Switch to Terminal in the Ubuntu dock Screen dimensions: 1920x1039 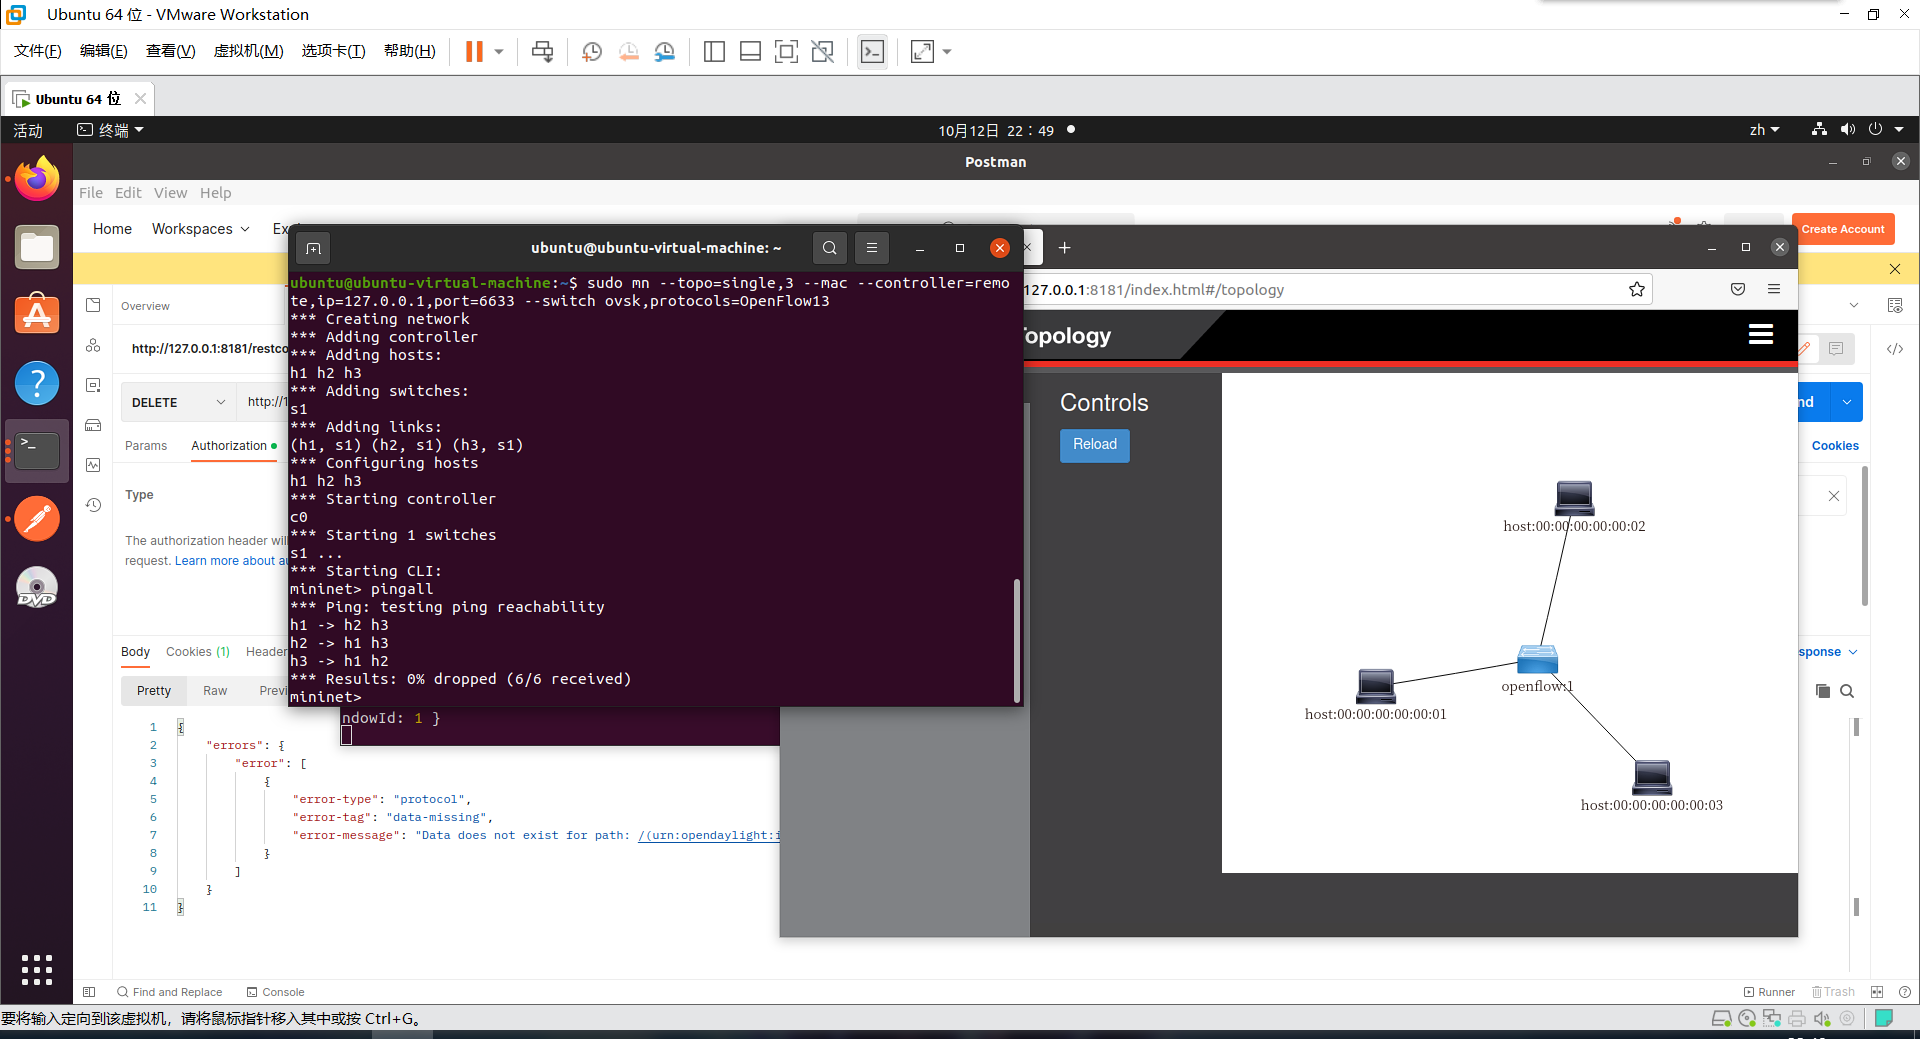37,451
